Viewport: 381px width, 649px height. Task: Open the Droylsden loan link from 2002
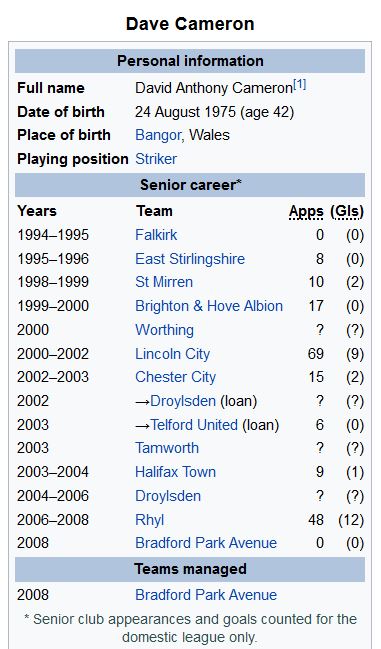[183, 401]
